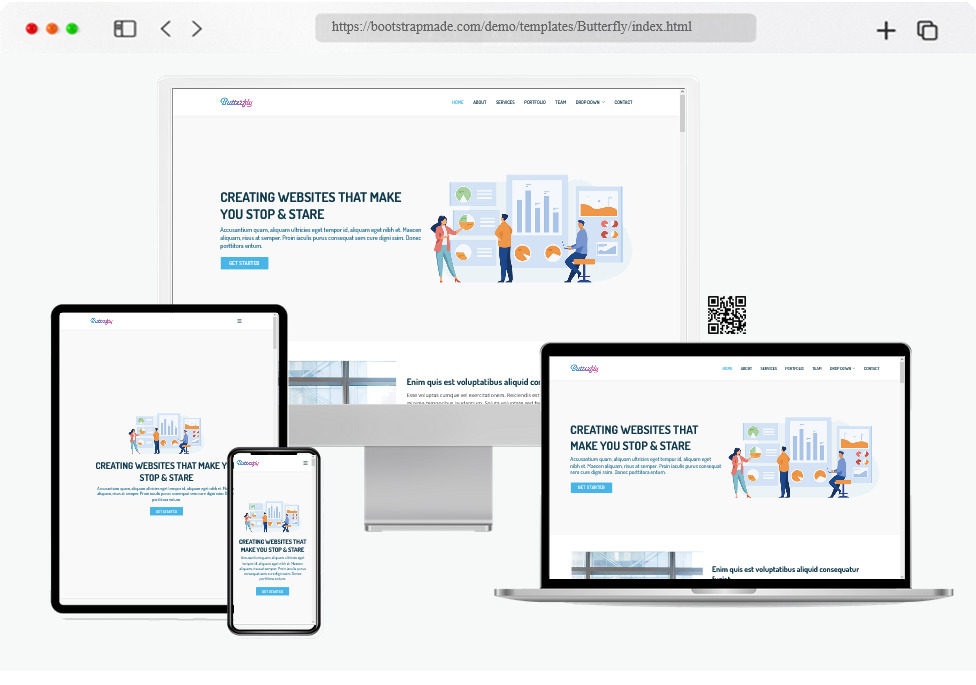
Task: Expand the DROPDOWN menu on the laptop navbar
Action: (841, 368)
